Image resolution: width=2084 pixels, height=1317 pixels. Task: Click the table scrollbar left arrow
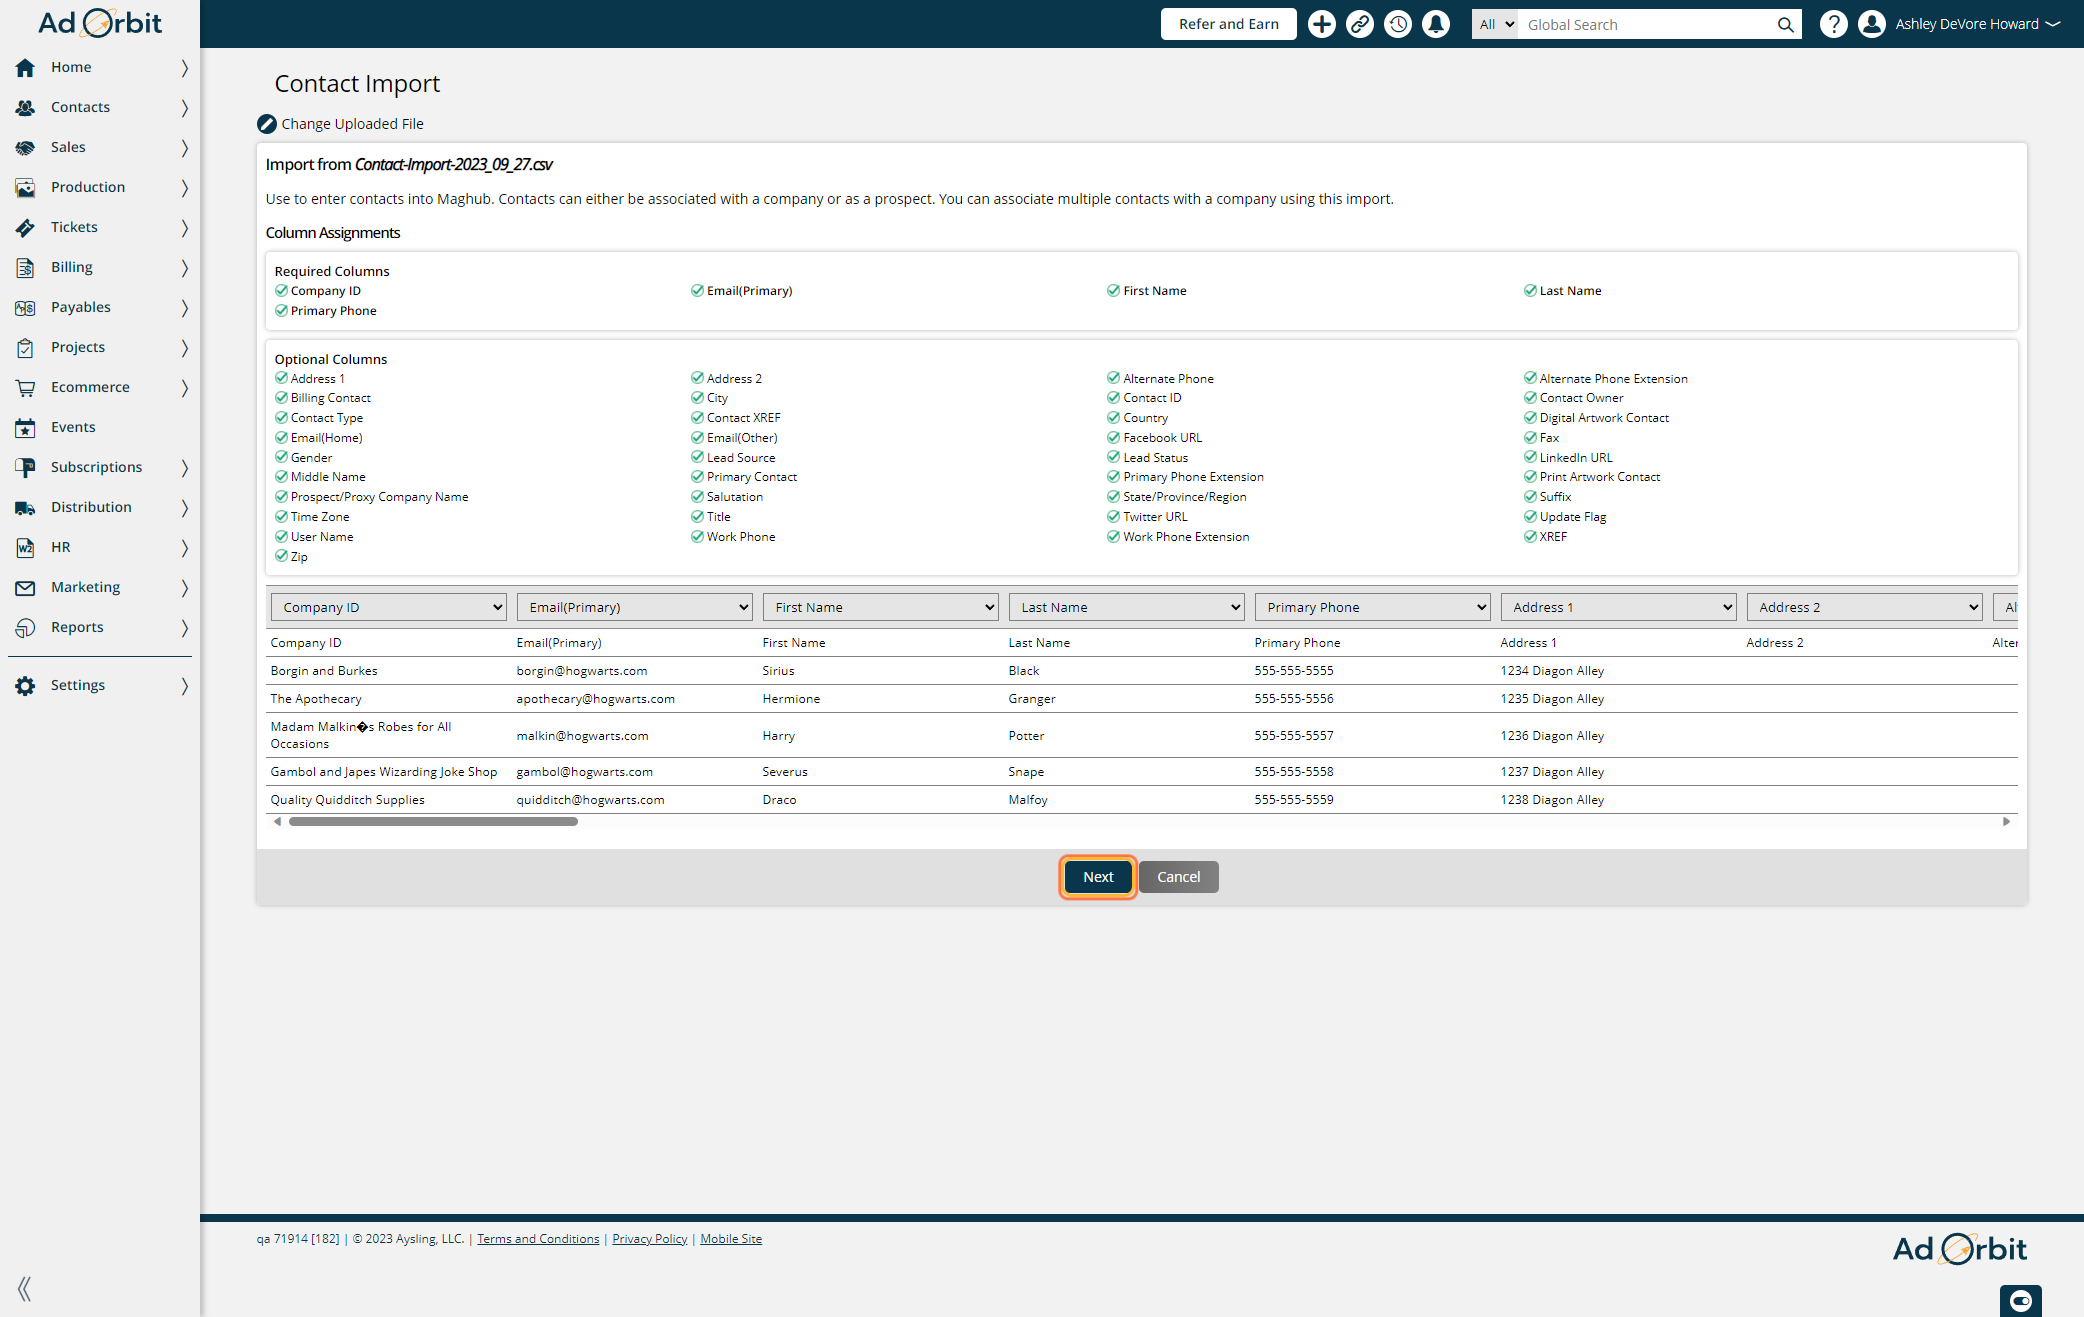[277, 822]
